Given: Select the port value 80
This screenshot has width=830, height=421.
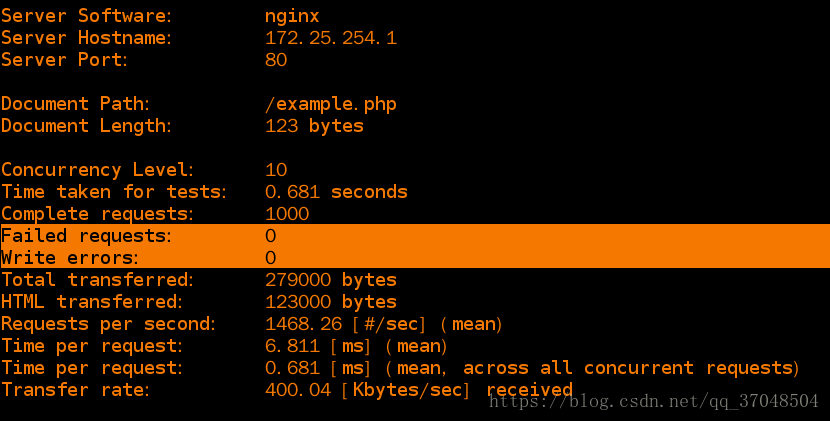Looking at the screenshot, I should (276, 60).
